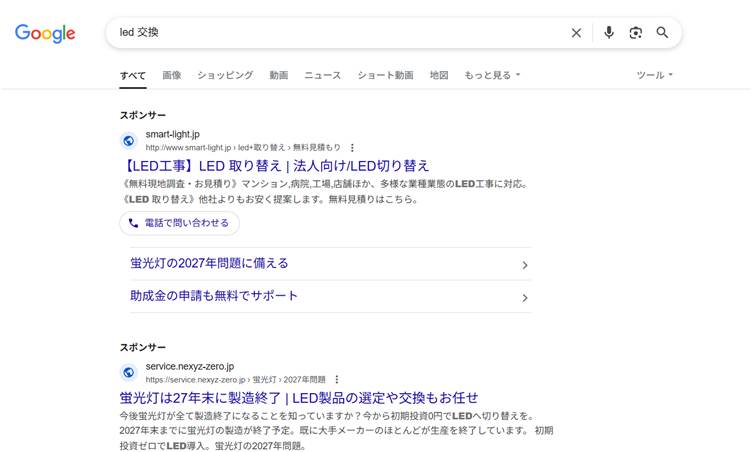
Task: Switch to the ショッピング tab
Action: (x=225, y=75)
